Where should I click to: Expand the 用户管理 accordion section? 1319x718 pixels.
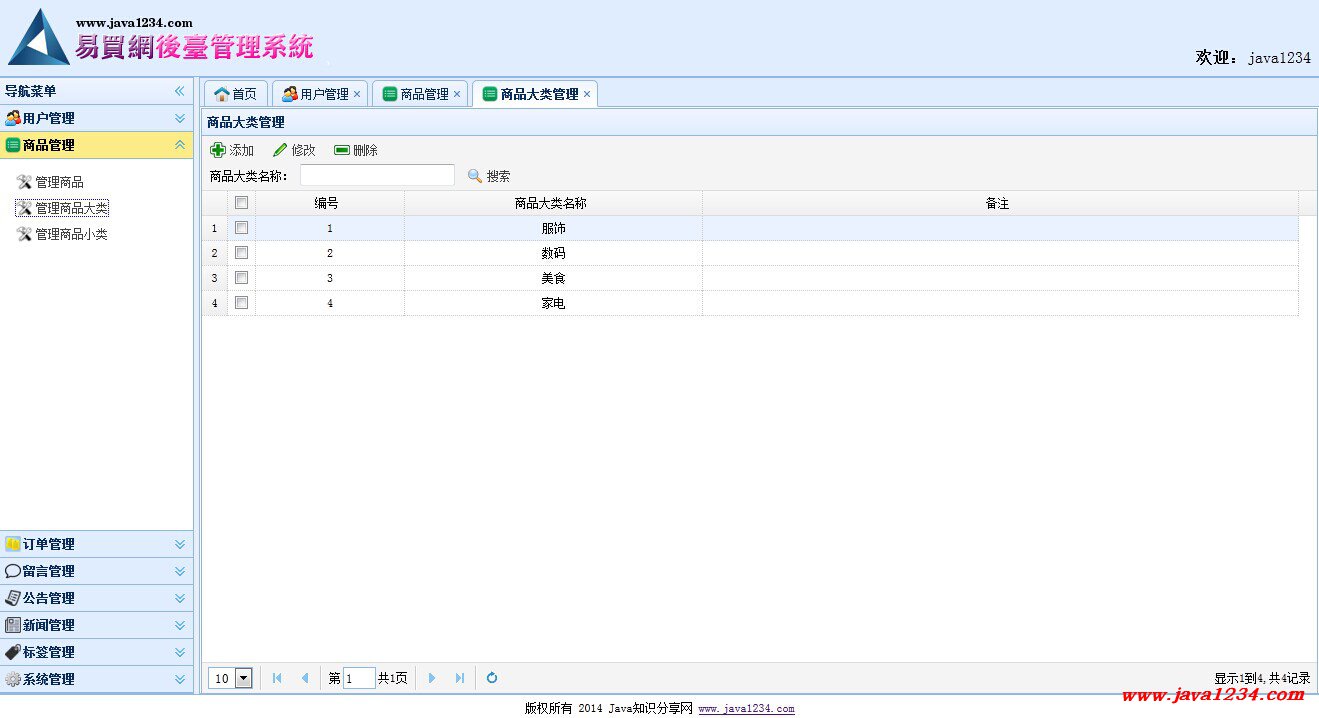[180, 118]
